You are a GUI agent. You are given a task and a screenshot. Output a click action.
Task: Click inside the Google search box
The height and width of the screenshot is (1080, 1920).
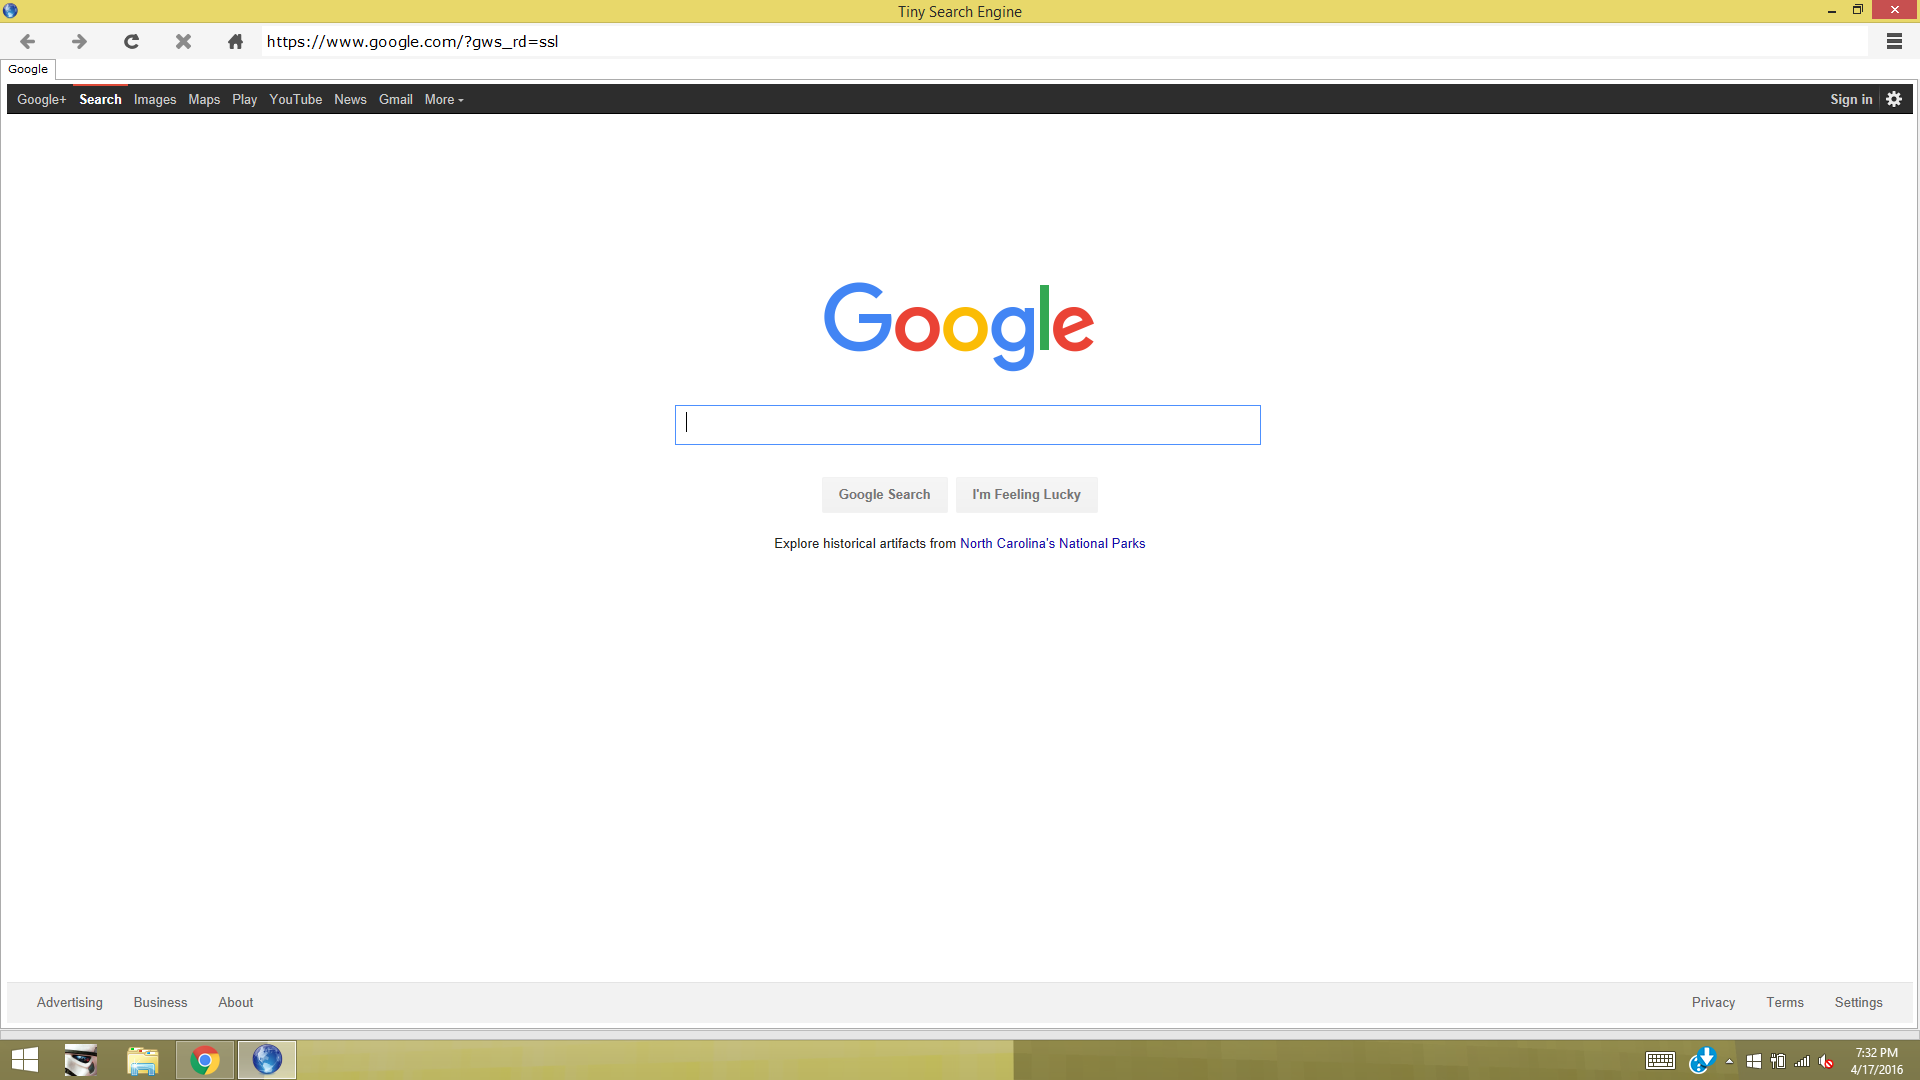click(x=967, y=424)
